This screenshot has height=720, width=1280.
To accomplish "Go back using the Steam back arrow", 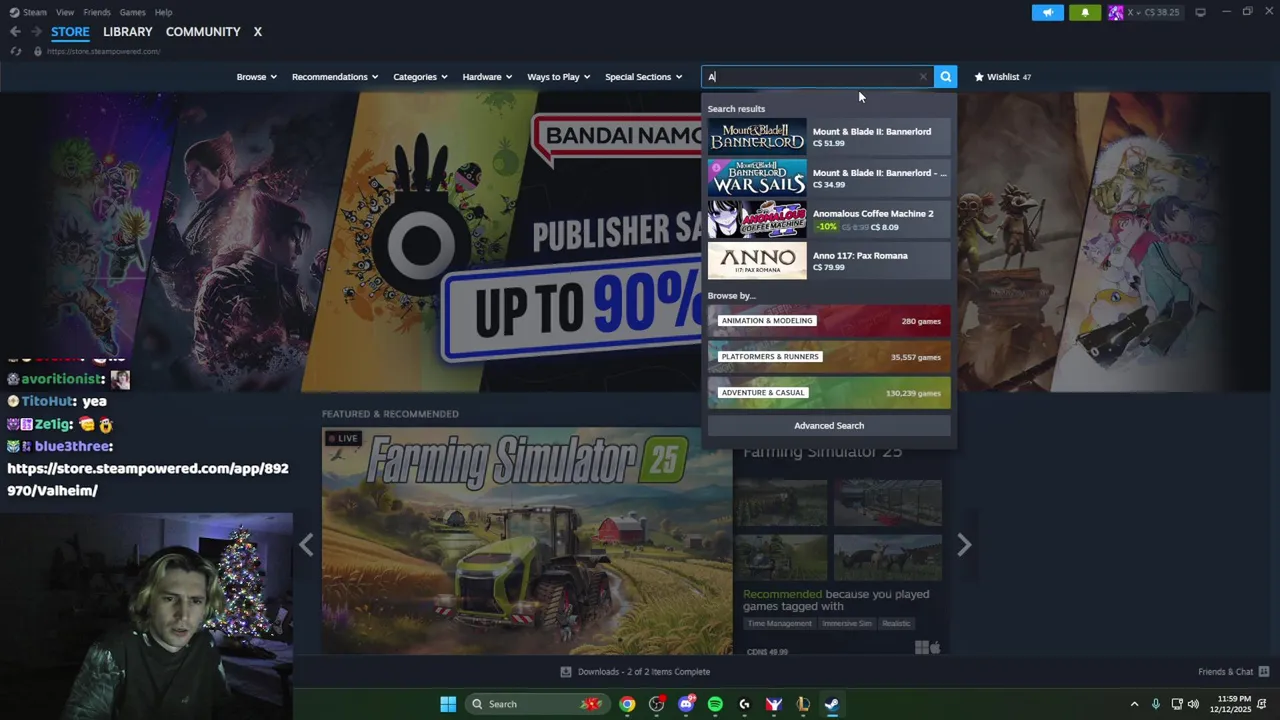I will point(15,32).
